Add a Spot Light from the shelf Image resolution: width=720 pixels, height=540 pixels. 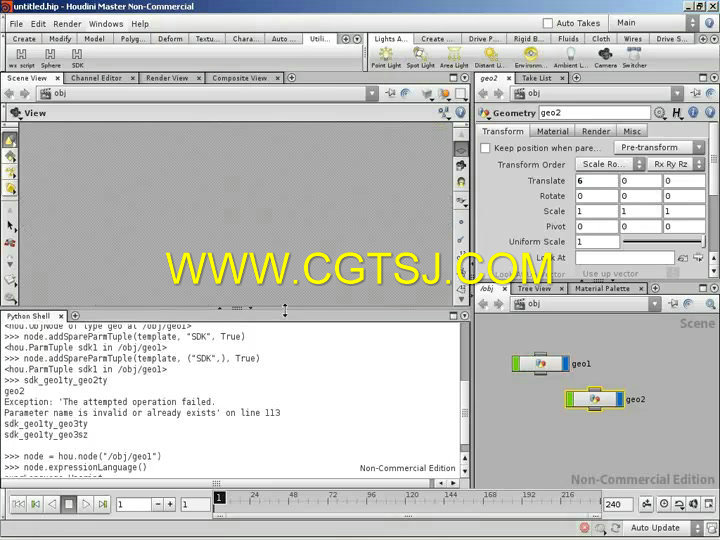(x=420, y=58)
